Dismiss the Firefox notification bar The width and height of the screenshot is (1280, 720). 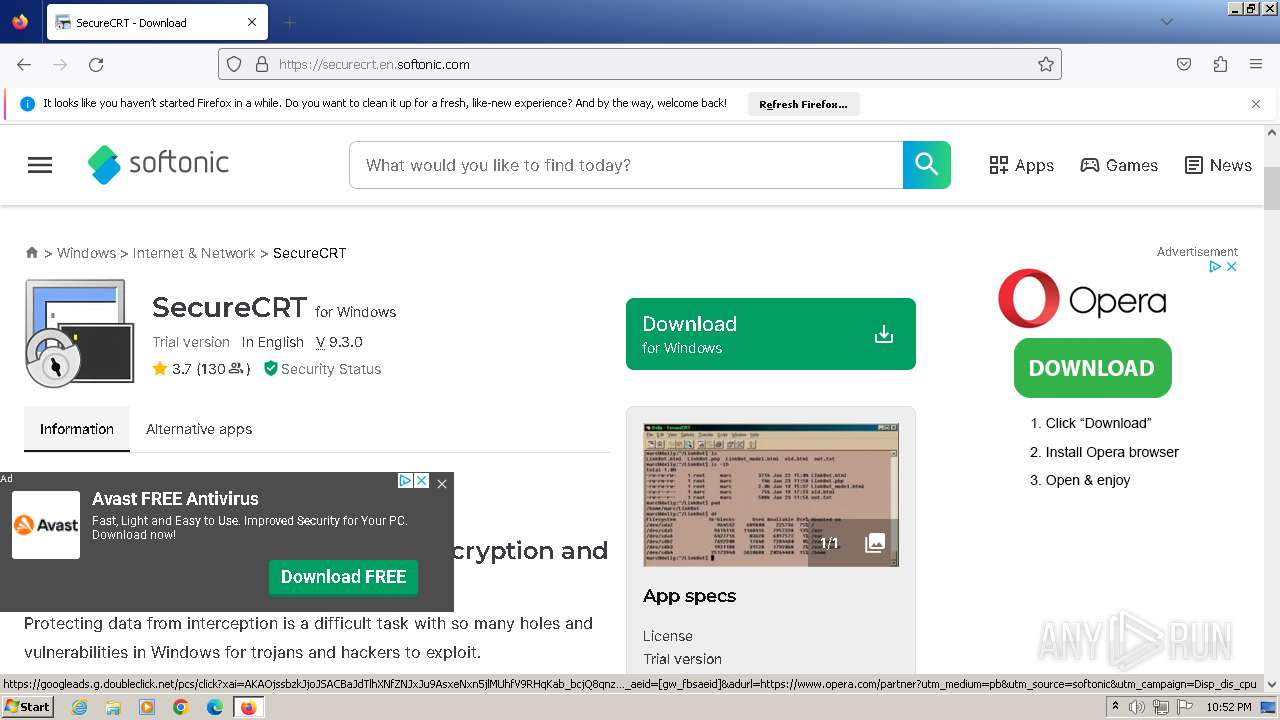coord(1256,104)
